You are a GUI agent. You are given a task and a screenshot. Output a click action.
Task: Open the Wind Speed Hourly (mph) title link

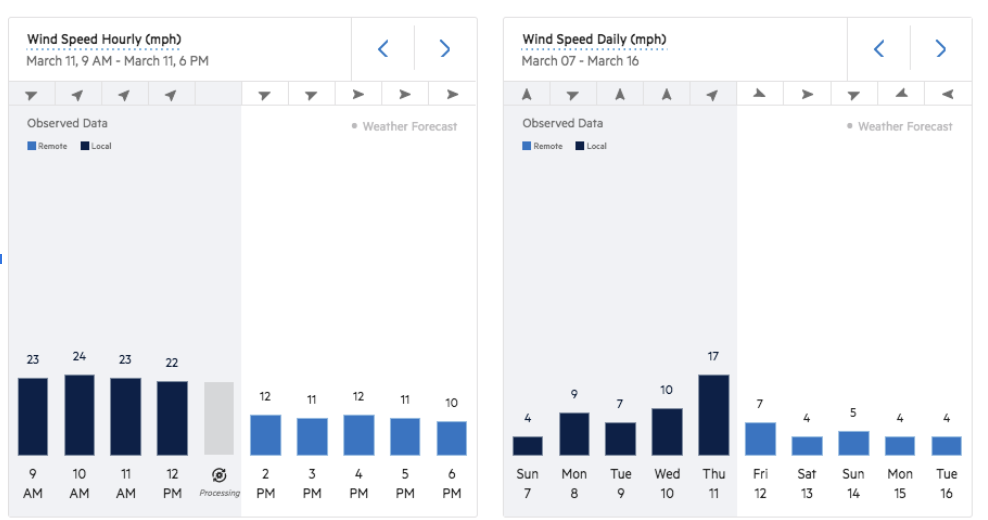pos(104,39)
